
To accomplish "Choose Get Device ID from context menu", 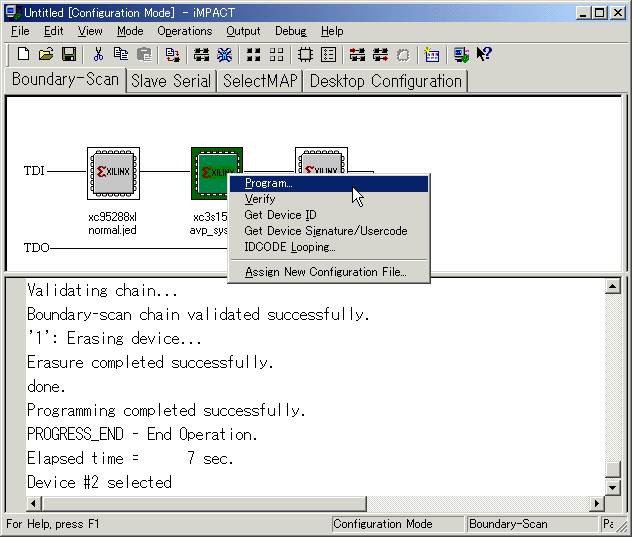I will click(329, 215).
